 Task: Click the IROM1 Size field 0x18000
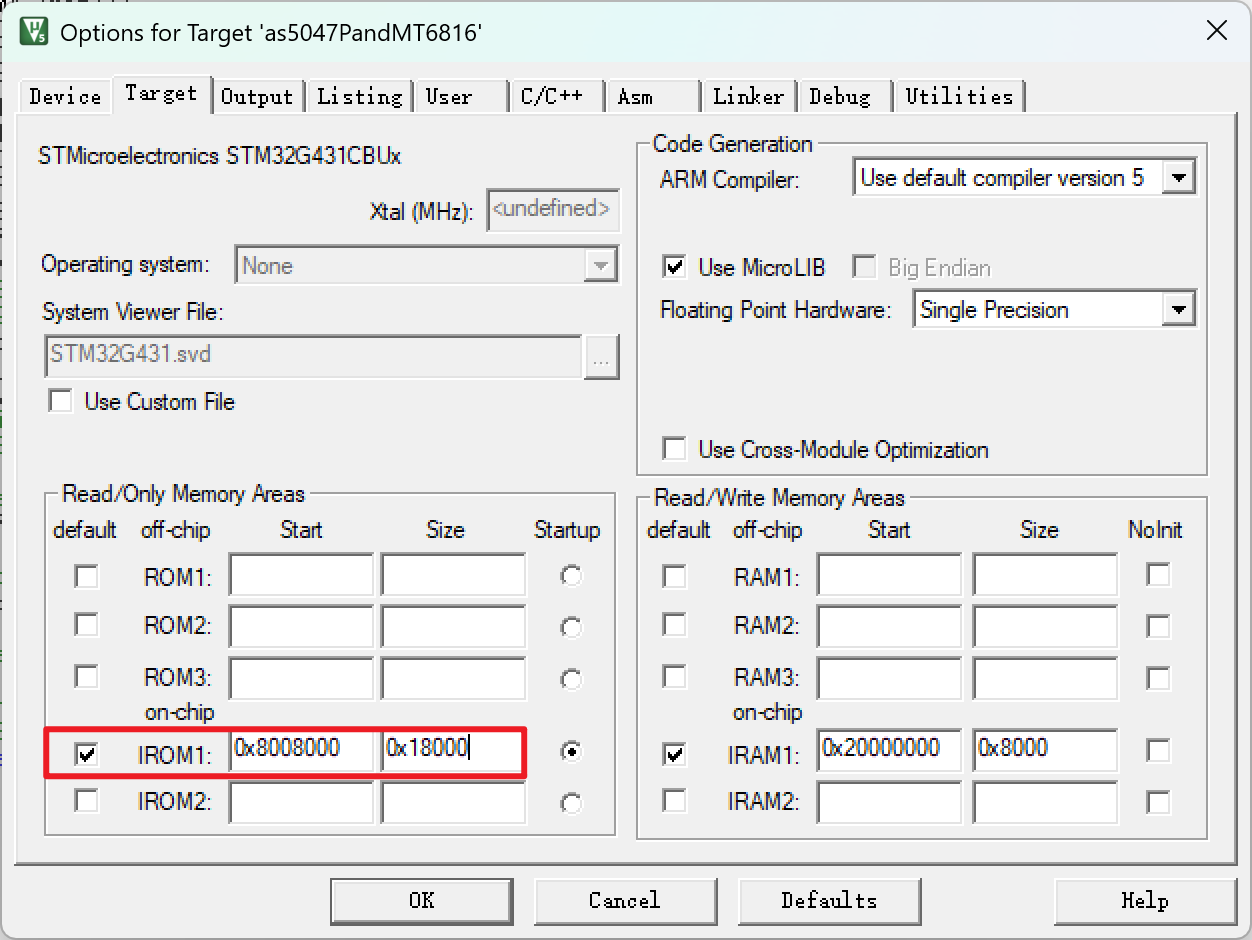pyautogui.click(x=453, y=751)
